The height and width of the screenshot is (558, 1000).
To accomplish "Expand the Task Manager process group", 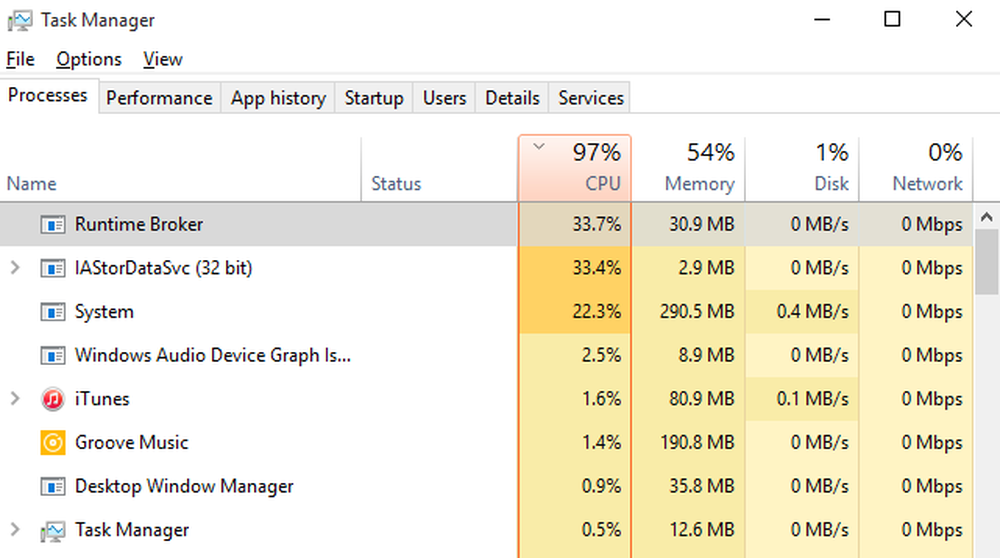I will (x=15, y=530).
